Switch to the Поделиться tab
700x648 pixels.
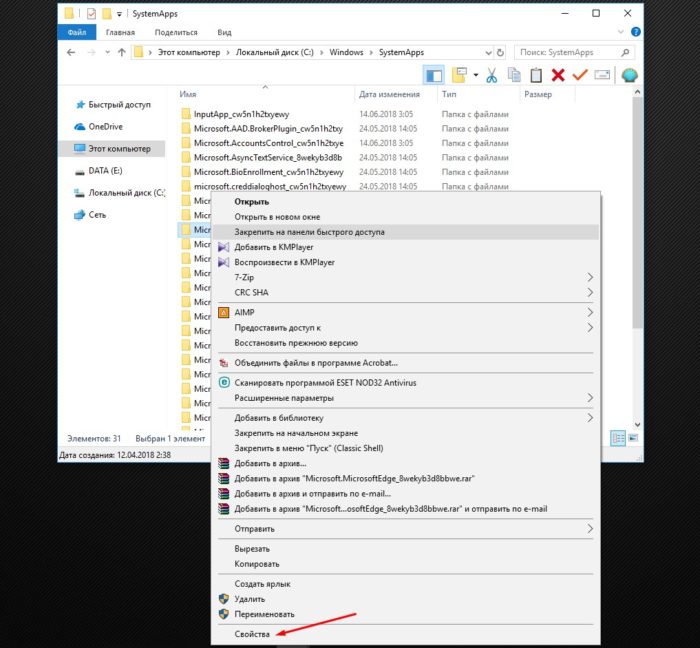pos(176,32)
